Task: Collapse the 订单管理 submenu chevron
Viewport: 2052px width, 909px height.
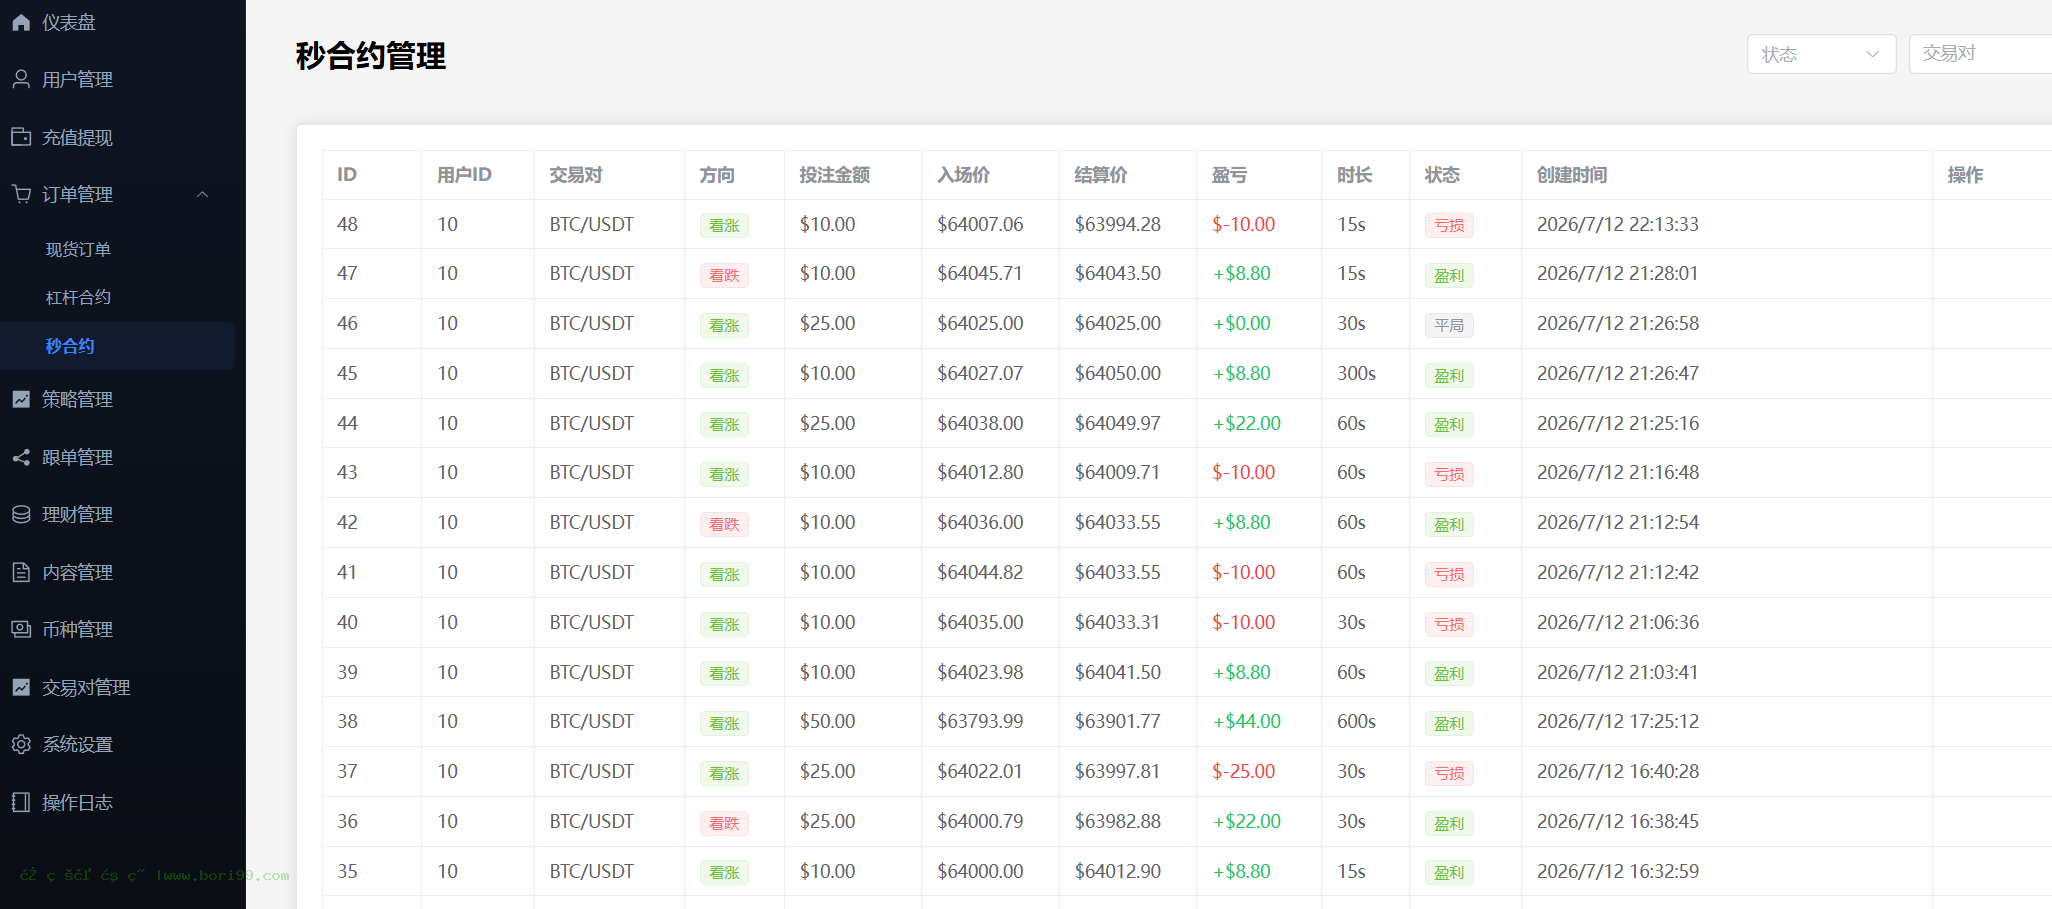Action: pyautogui.click(x=203, y=194)
